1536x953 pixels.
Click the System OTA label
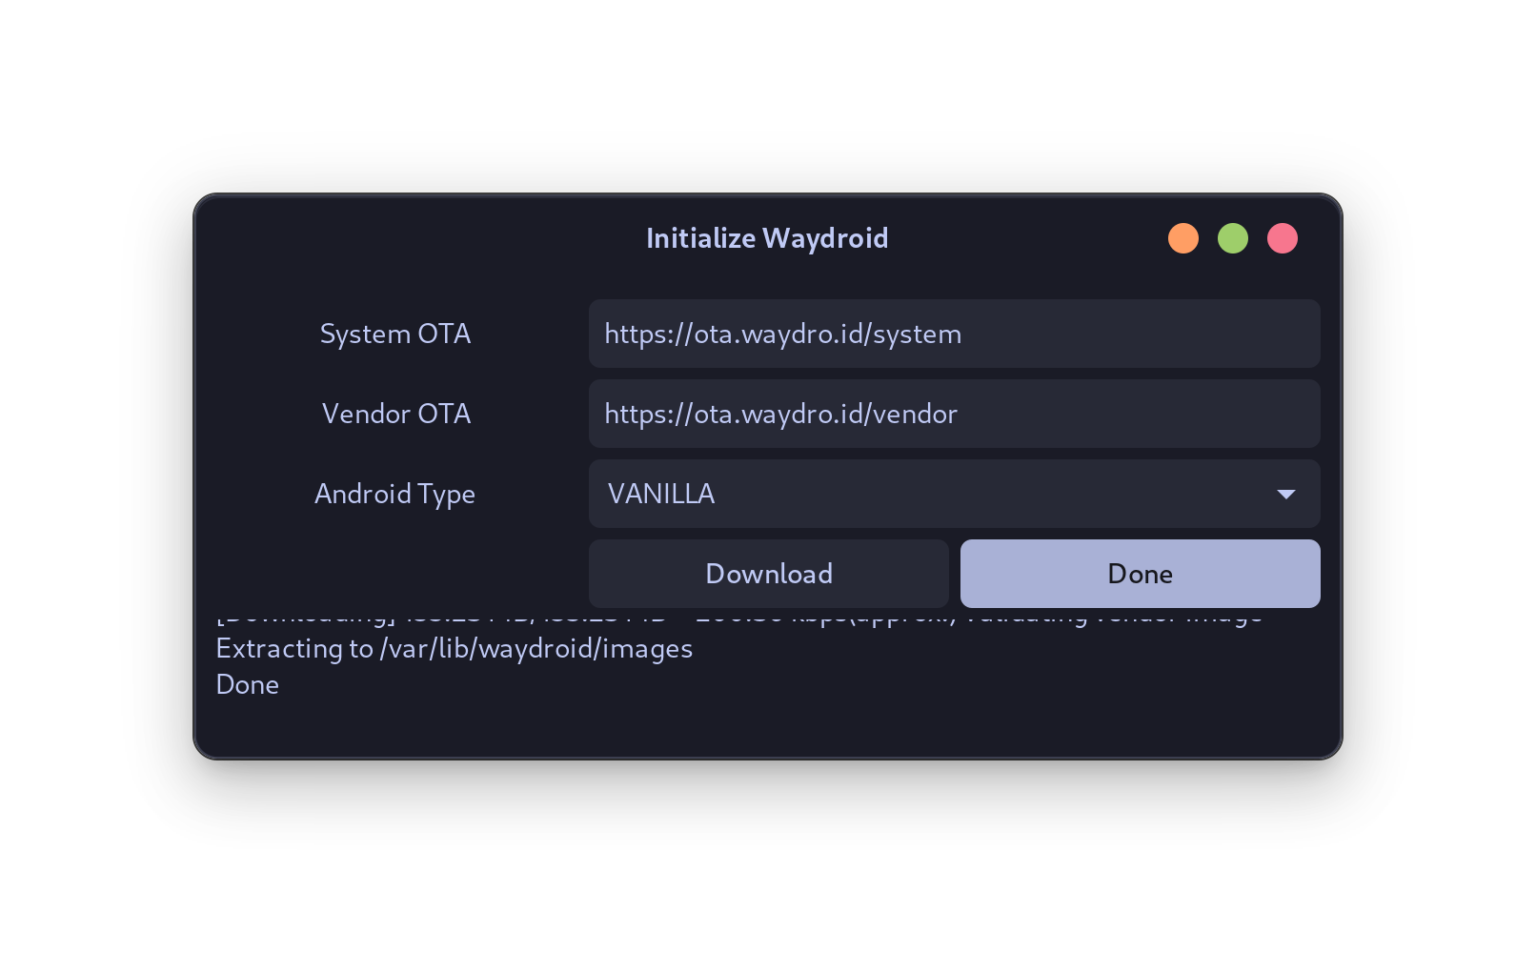(x=395, y=333)
